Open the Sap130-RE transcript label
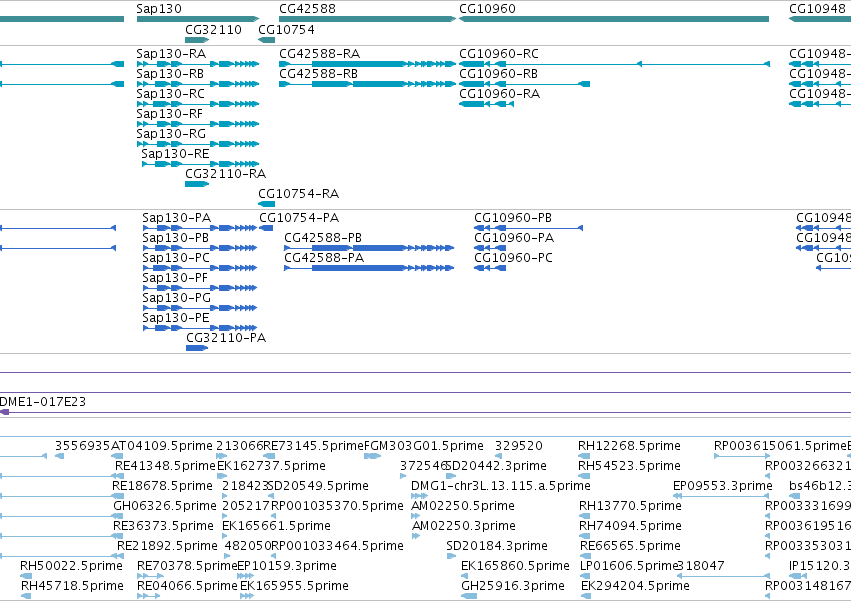This screenshot has height=601, width=851. [175, 154]
